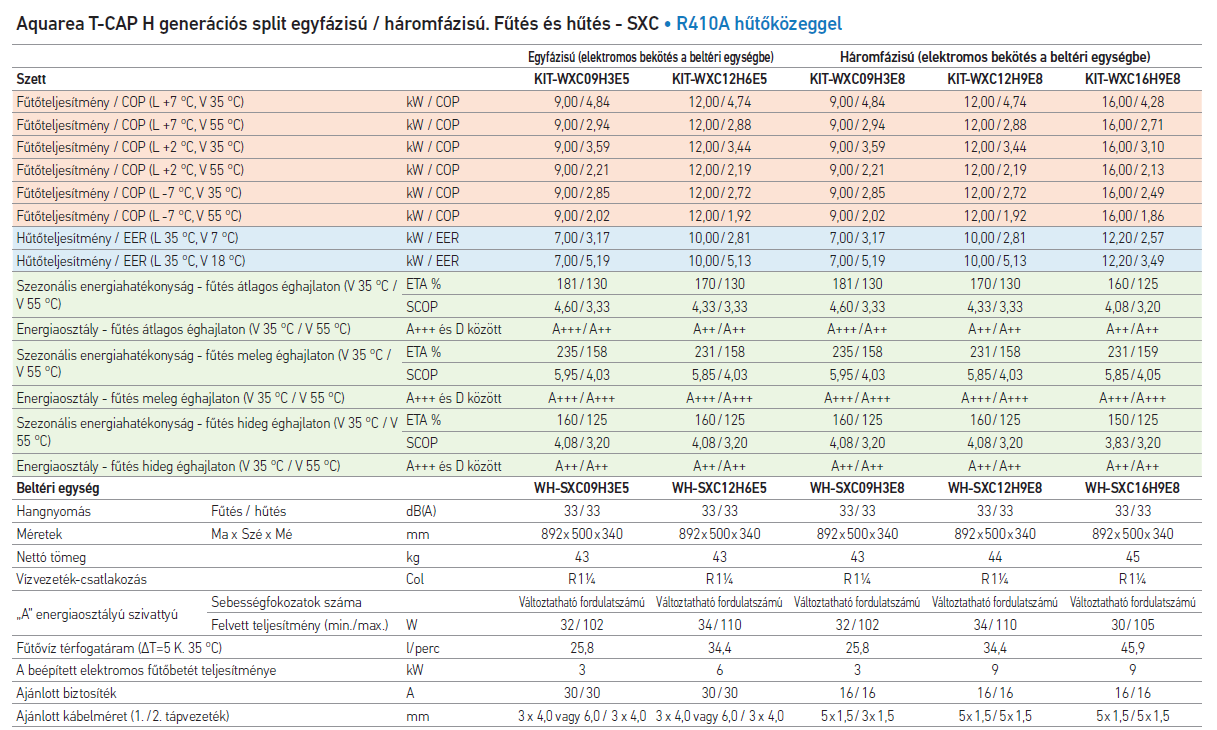This screenshot has width=1217, height=730.
Task: Click the 'Egyfázisú (elektromos bekötés a beltéri egységbe)' header
Action: coord(650,56)
